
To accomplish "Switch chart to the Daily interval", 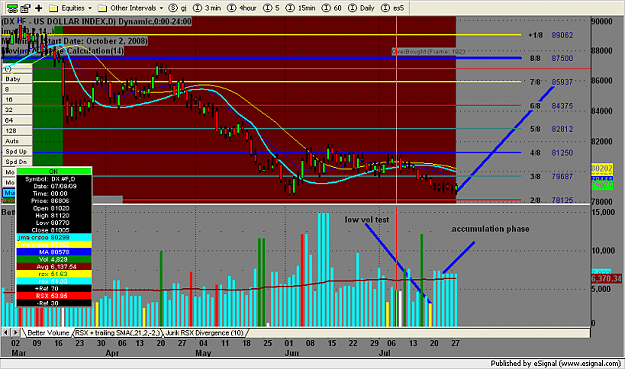I will click(361, 8).
